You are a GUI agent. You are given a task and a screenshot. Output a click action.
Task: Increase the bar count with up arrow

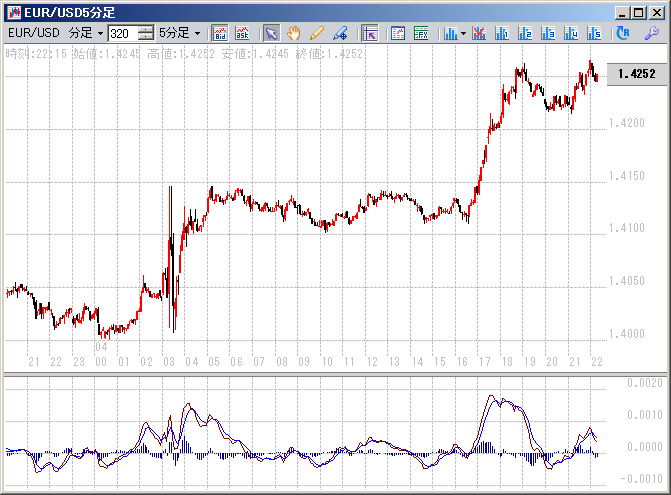click(146, 30)
